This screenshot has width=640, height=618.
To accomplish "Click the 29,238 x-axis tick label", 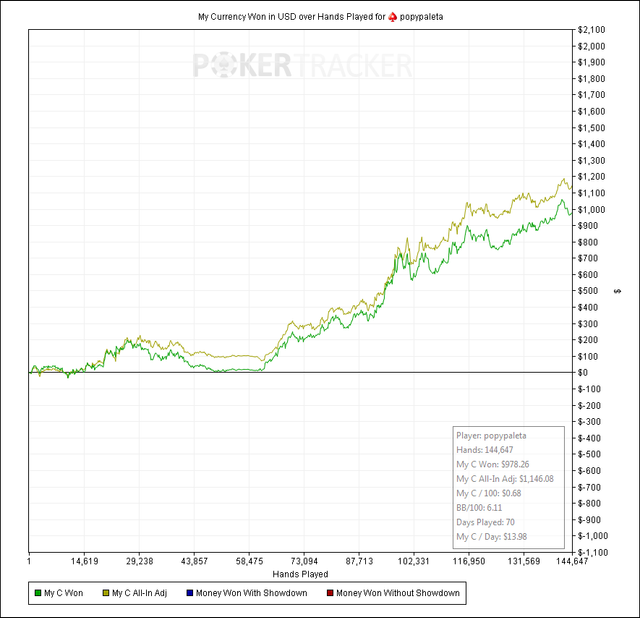I will (x=140, y=561).
